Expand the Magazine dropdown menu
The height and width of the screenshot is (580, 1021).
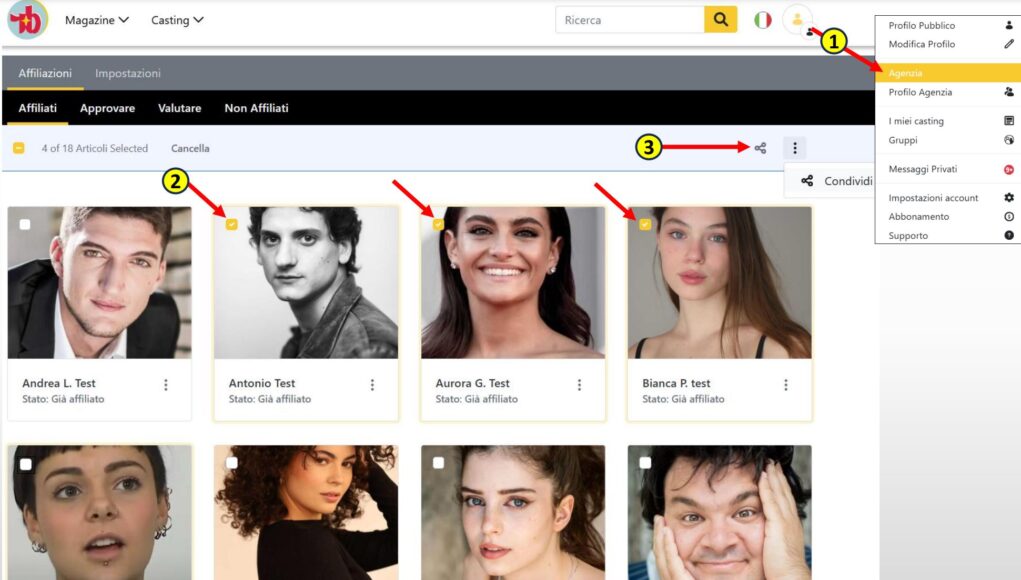(96, 20)
